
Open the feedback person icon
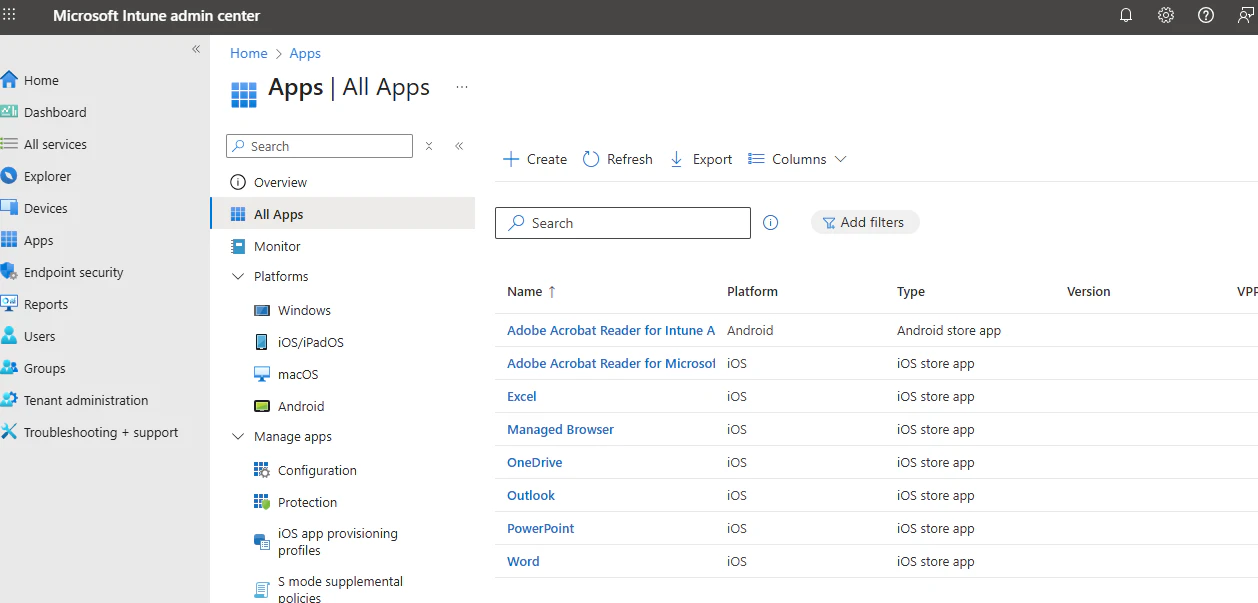point(1246,15)
